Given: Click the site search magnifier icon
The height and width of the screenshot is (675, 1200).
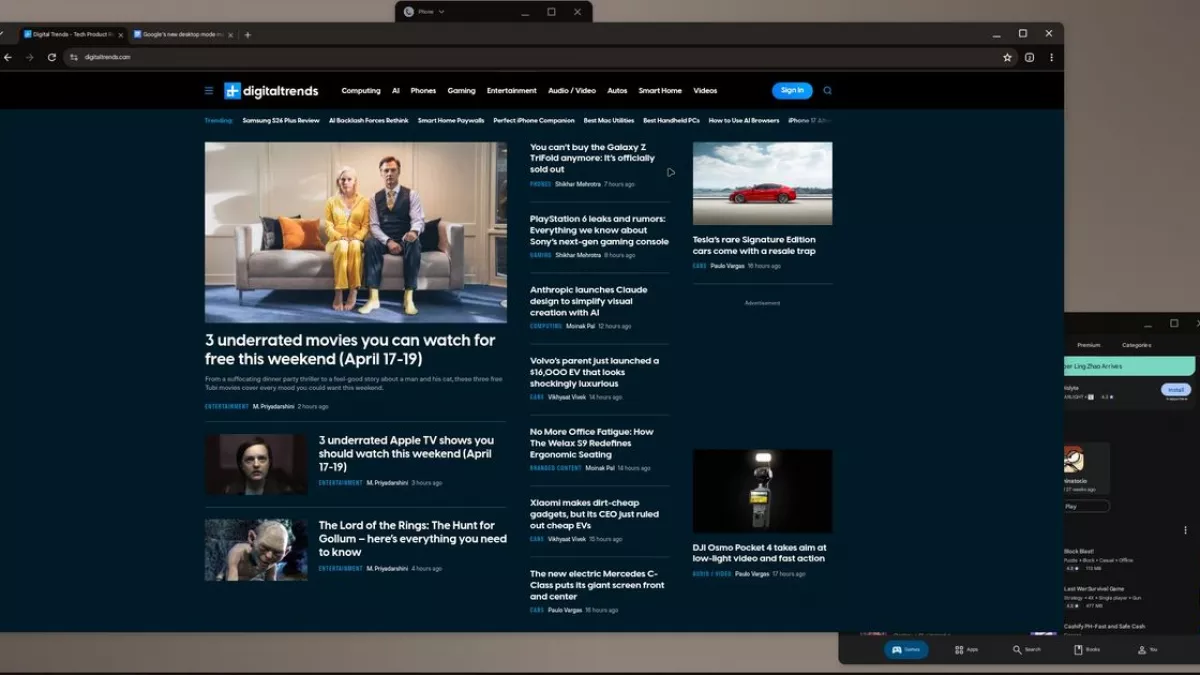Looking at the screenshot, I should click(827, 91).
